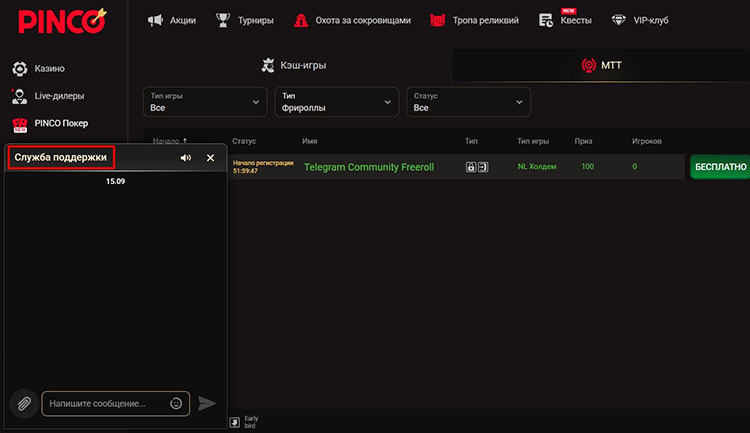Click Имя column header
This screenshot has height=433, width=750.
click(x=309, y=141)
